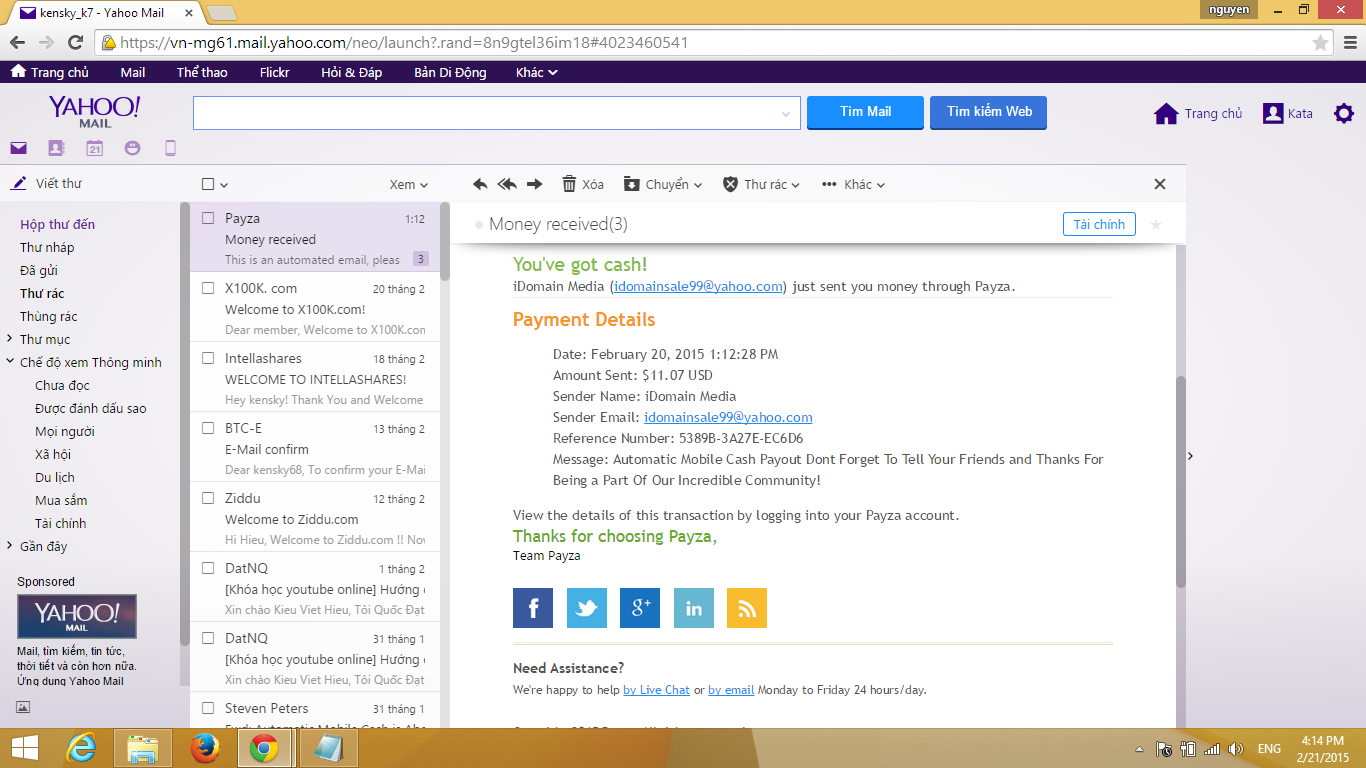The height and width of the screenshot is (768, 1366).
Task: Open the LinkedIn icon in email
Action: click(x=694, y=608)
